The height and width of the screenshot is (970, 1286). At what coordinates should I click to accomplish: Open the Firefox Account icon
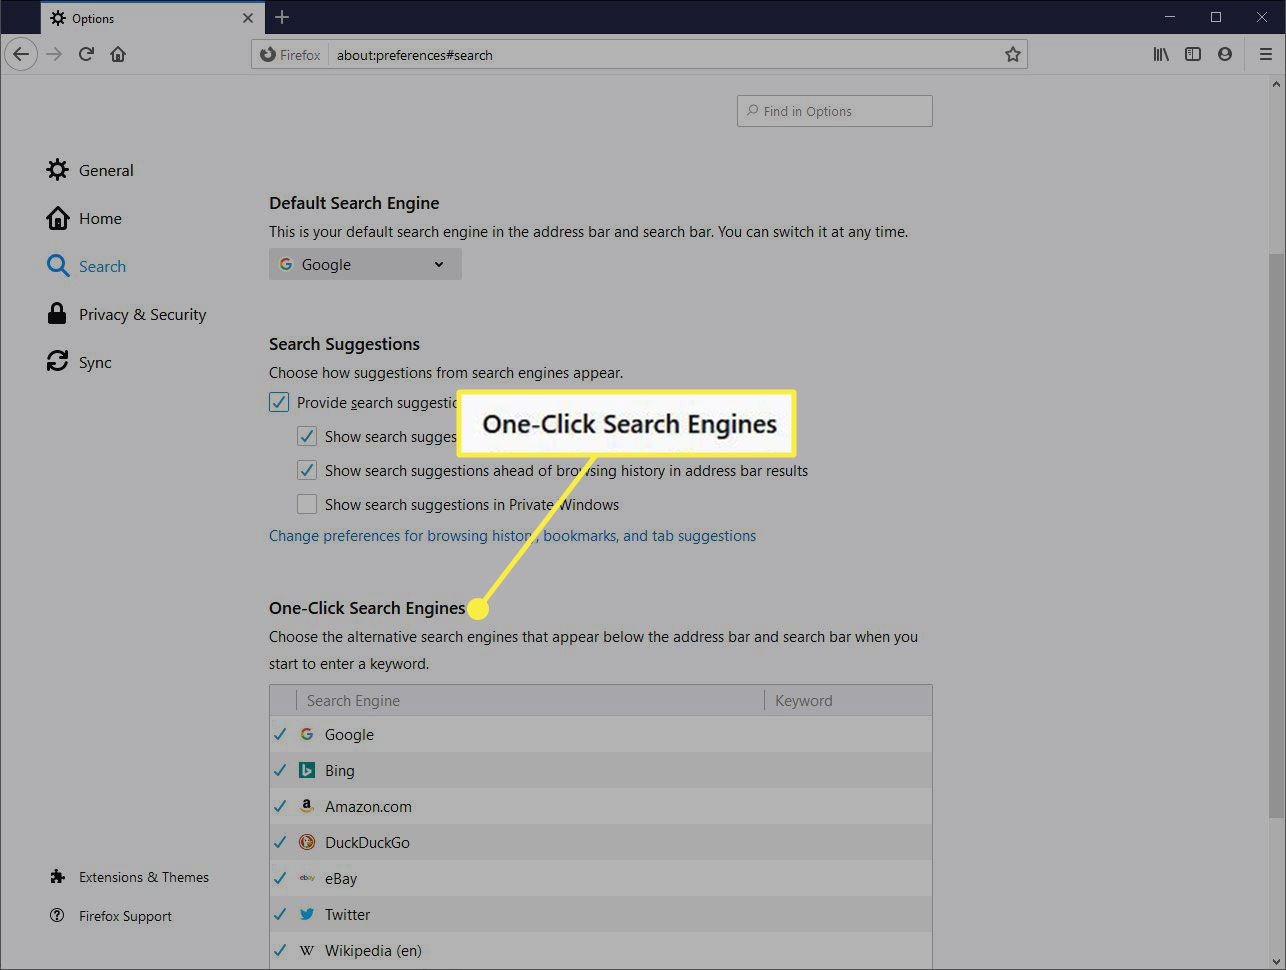[x=1225, y=54]
